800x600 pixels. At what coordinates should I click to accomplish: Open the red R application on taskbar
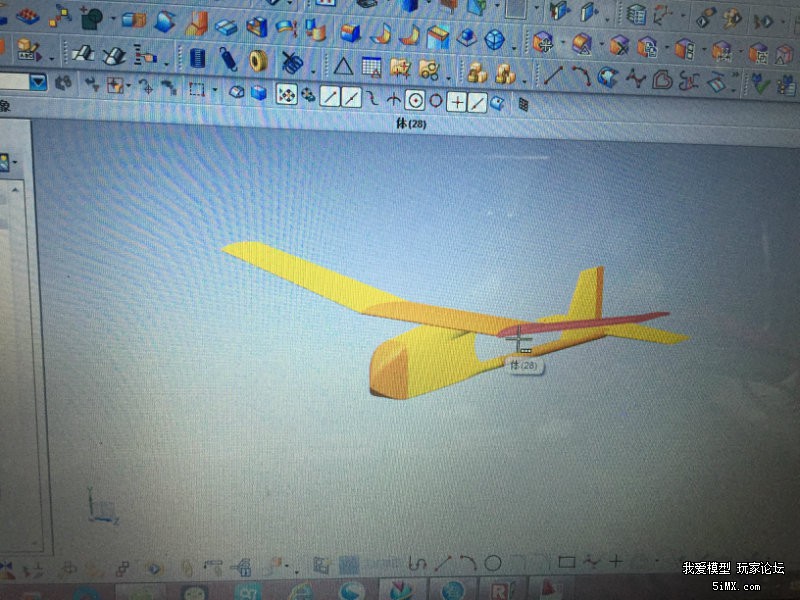(x=501, y=591)
